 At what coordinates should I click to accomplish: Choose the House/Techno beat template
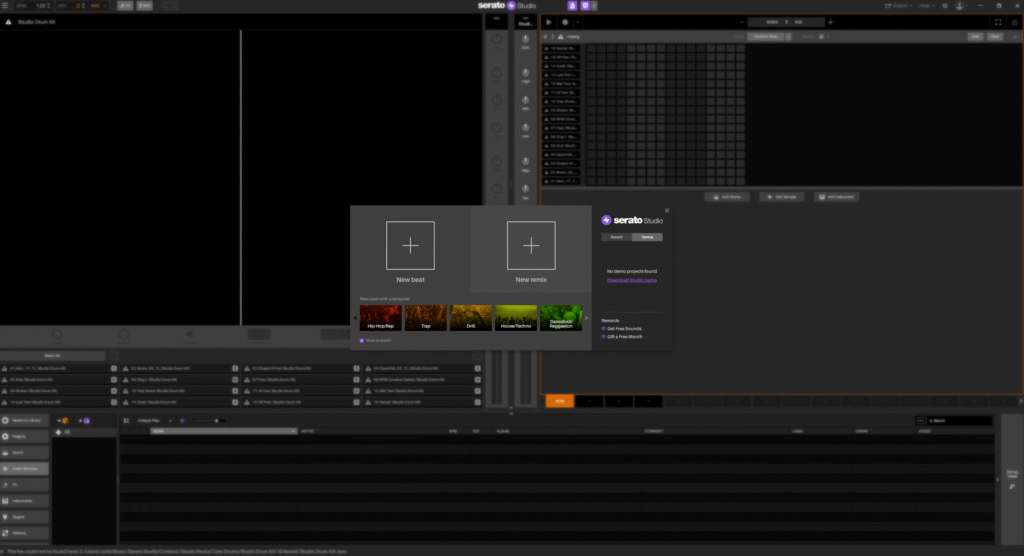click(x=516, y=318)
